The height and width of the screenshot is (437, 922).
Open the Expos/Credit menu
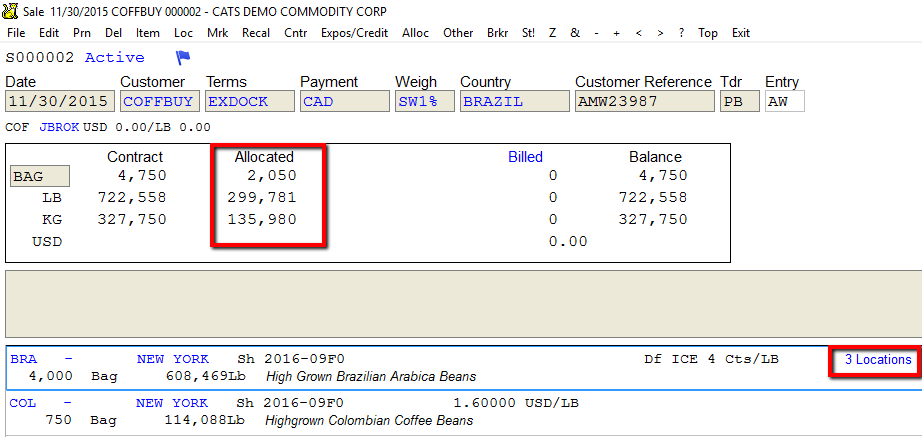tap(354, 33)
